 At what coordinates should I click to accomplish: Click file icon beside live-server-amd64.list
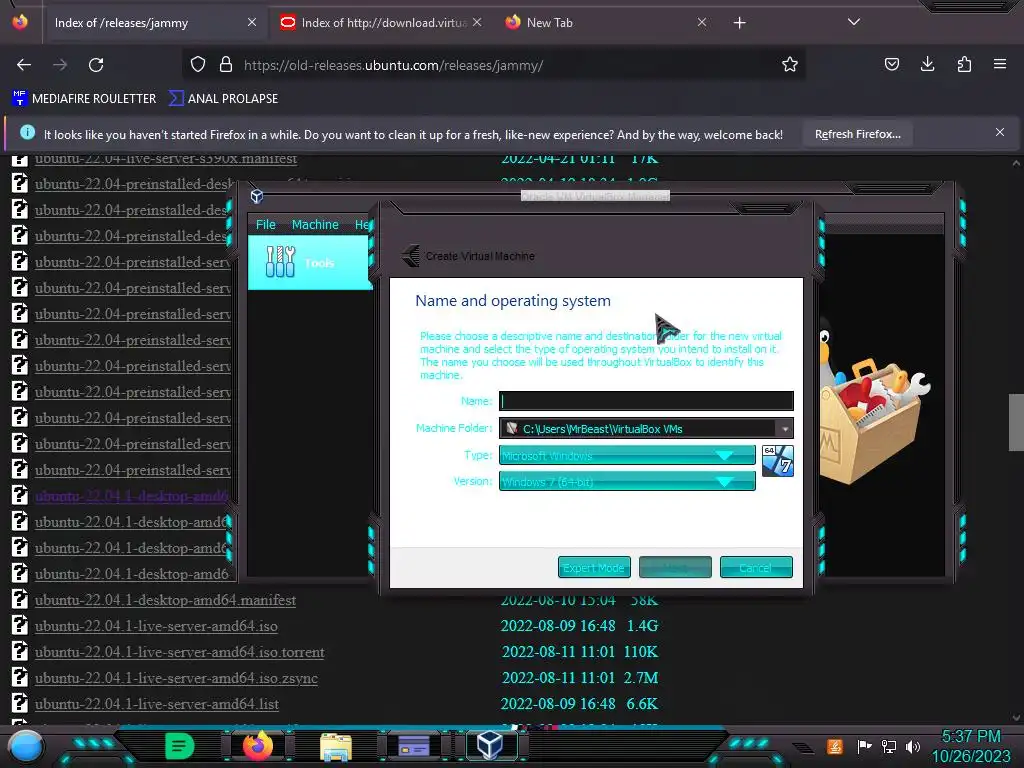(20, 703)
